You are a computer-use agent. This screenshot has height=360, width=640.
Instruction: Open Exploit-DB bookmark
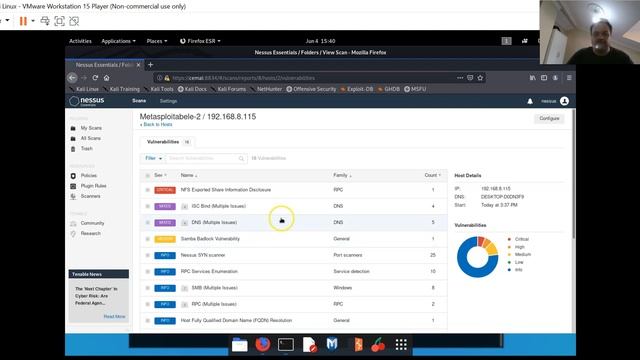[x=357, y=89]
